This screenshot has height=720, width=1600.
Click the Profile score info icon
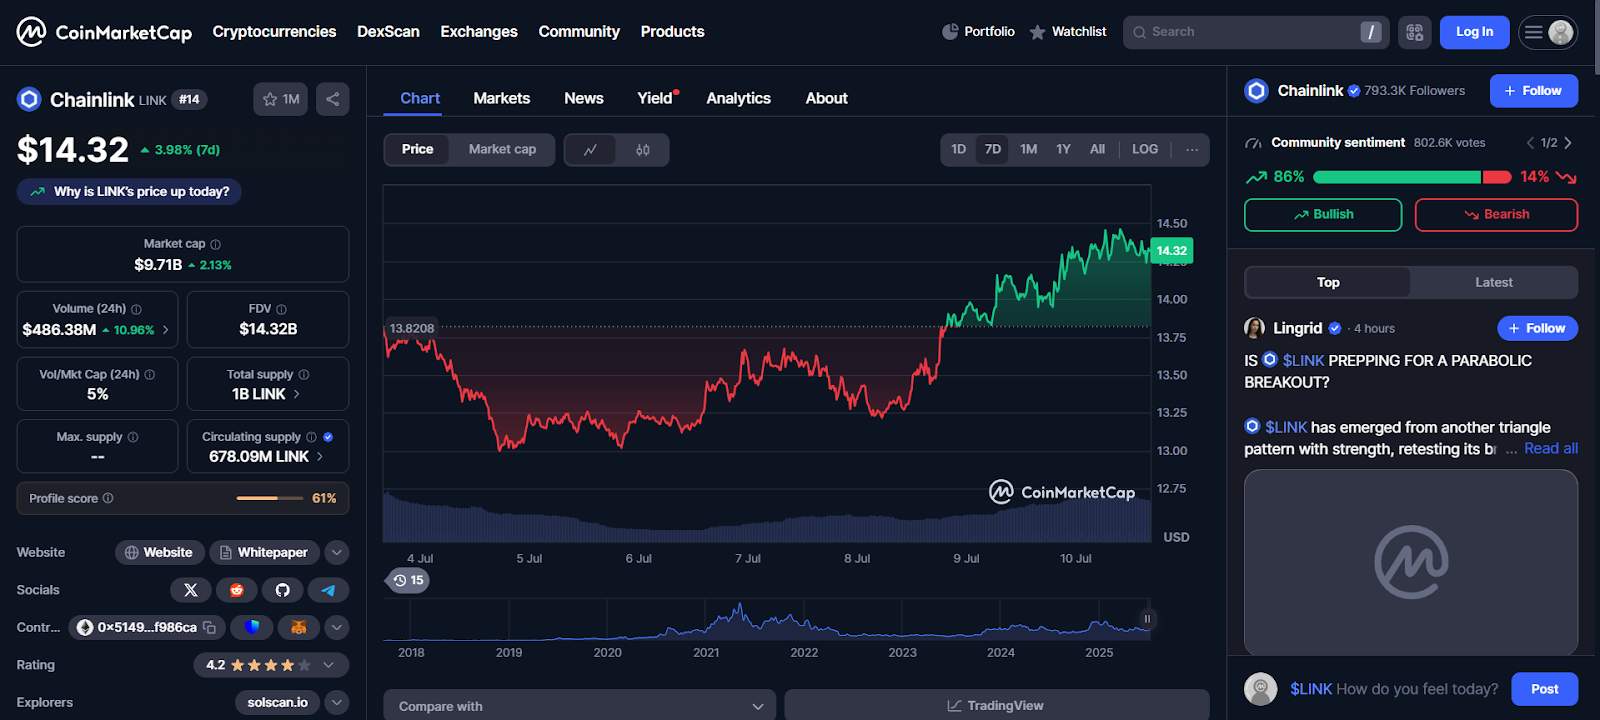pos(108,498)
